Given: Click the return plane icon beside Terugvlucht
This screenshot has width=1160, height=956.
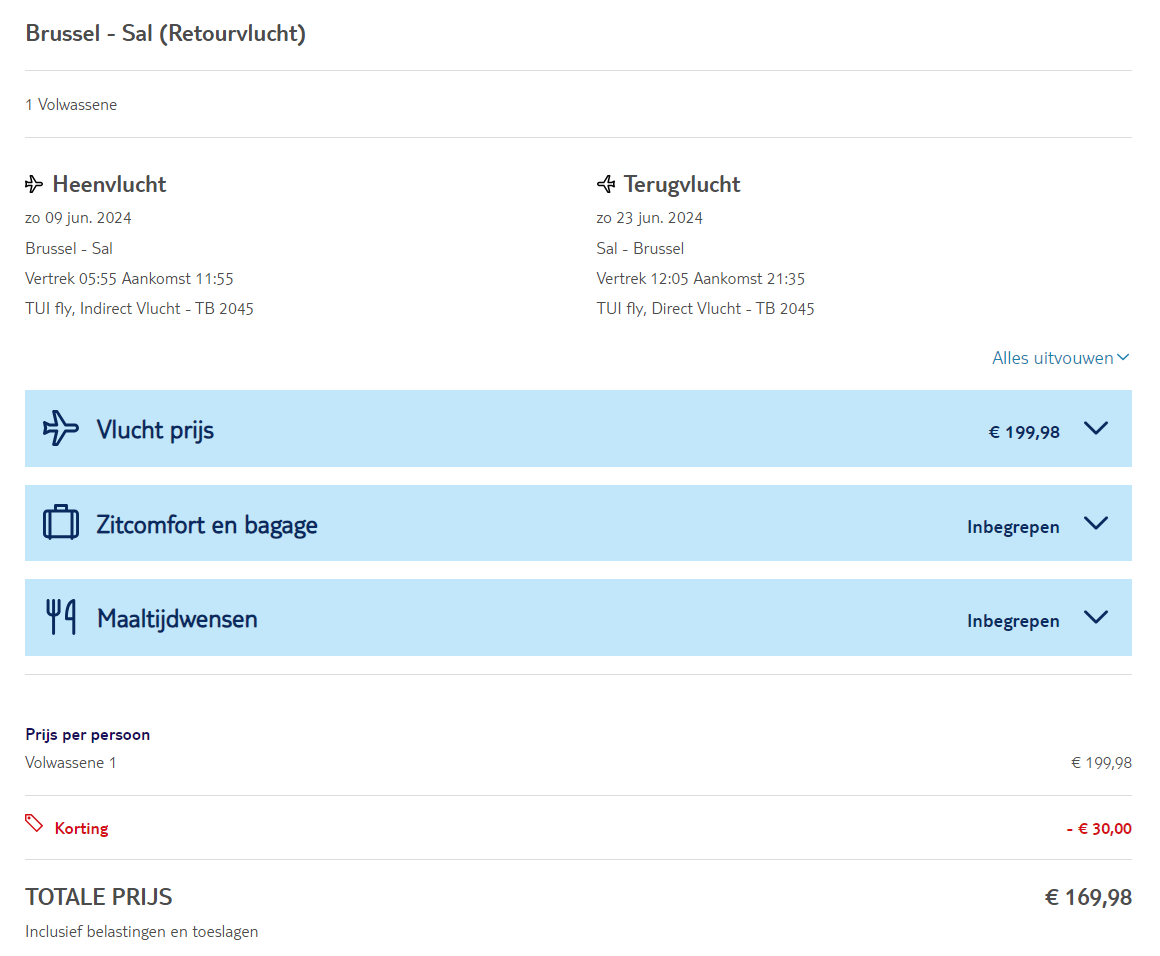Looking at the screenshot, I should point(606,184).
